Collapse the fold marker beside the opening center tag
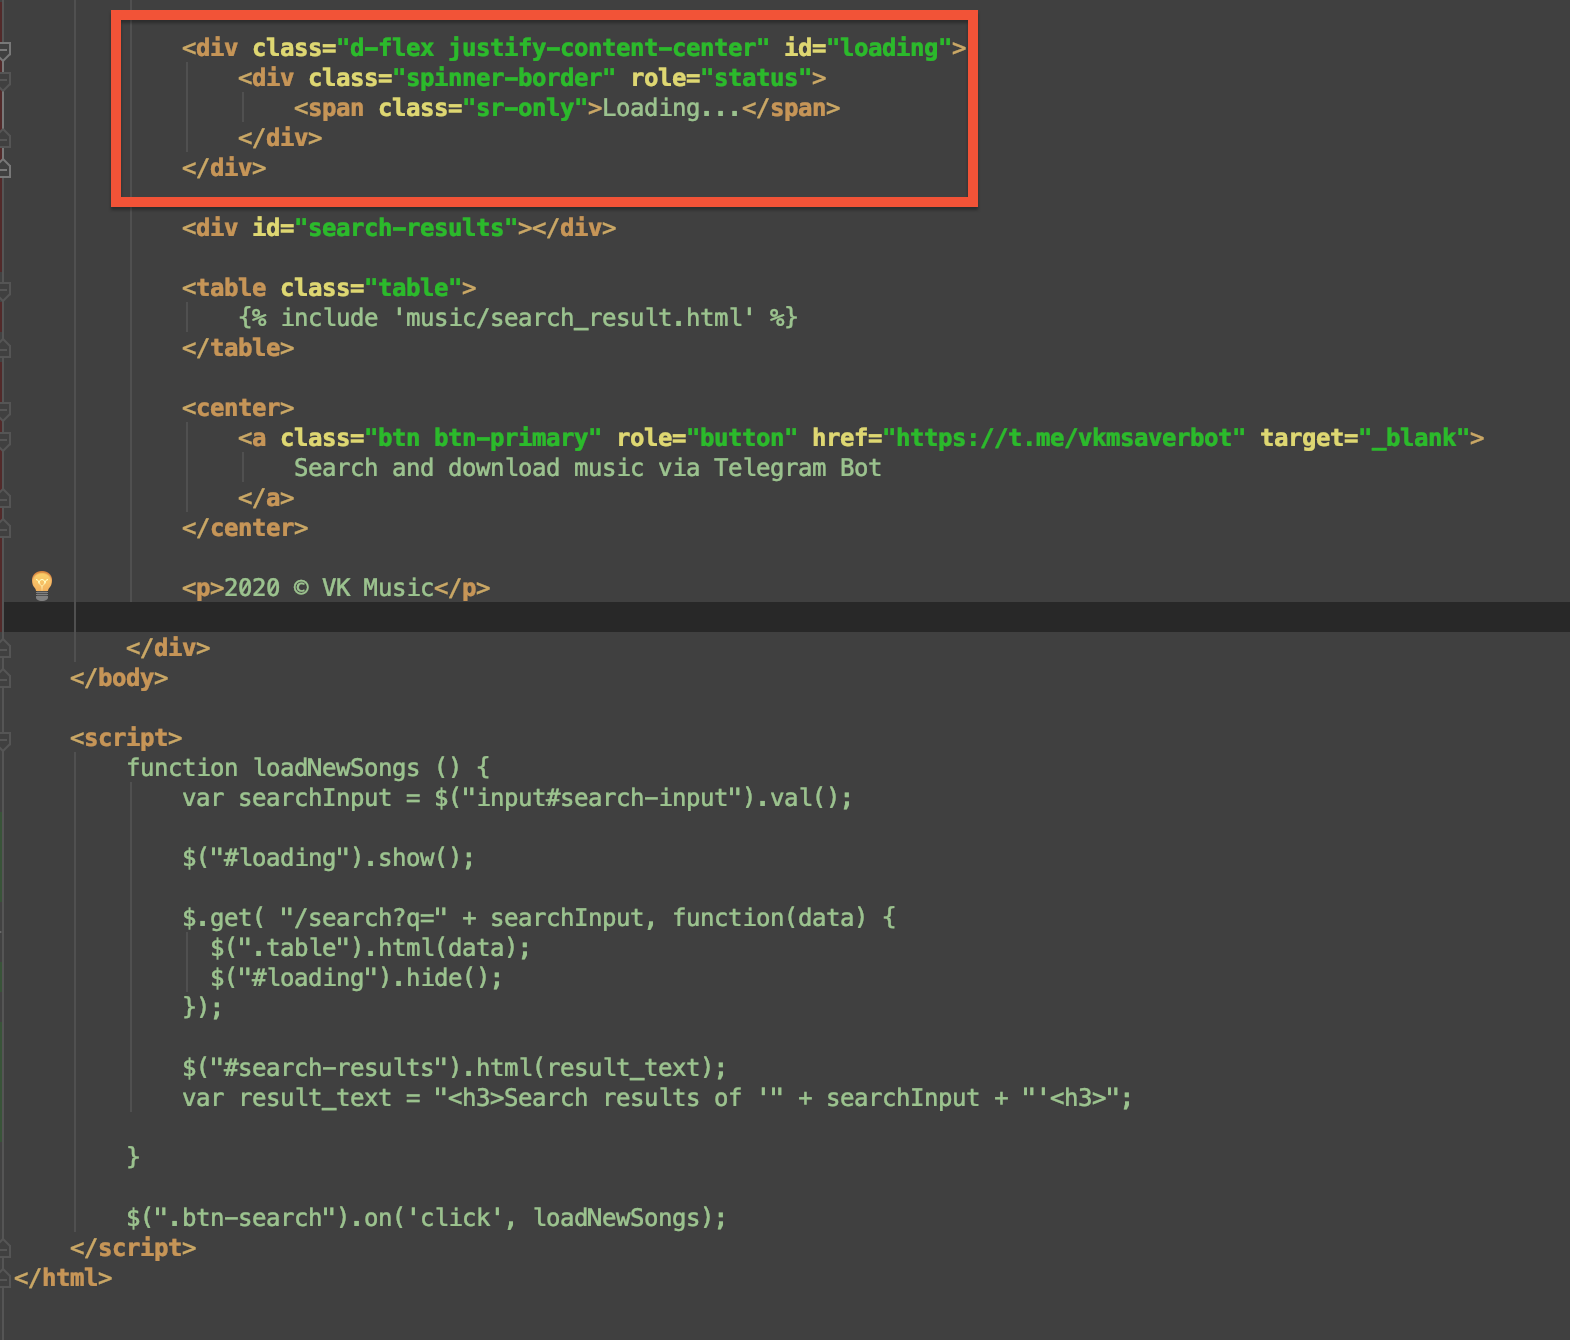This screenshot has width=1570, height=1340. click(4, 409)
